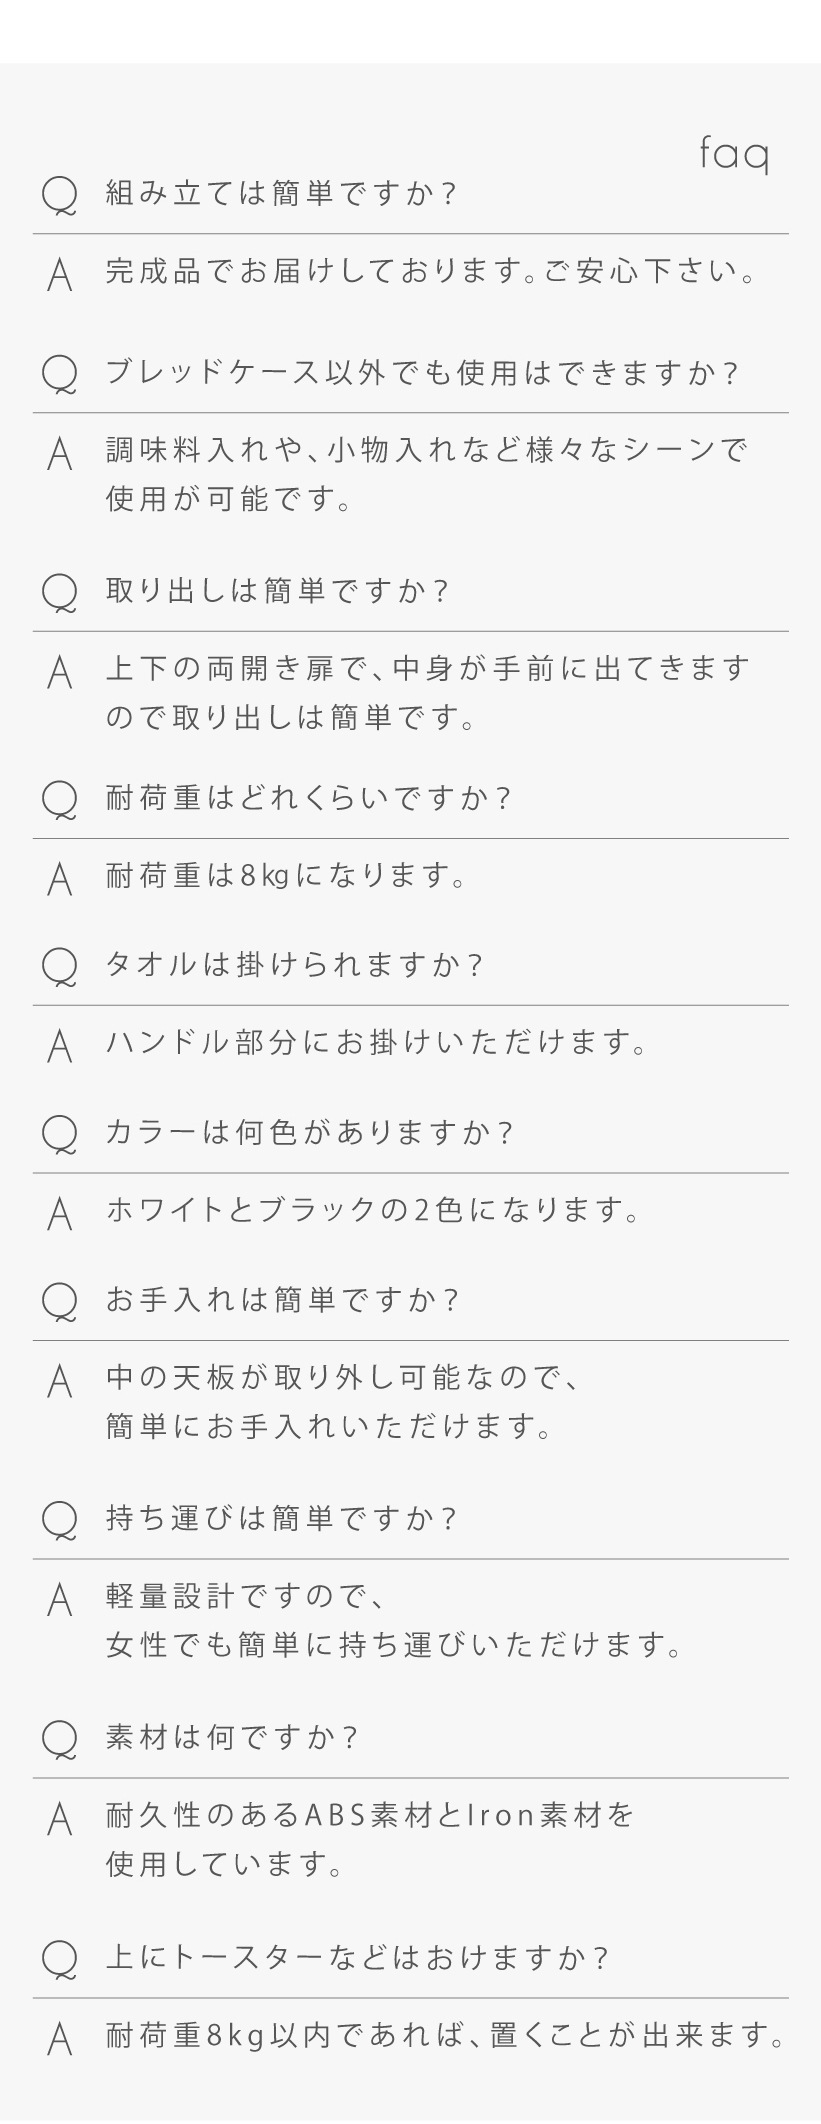Select the question 上にトースターなどはおけますか？
The image size is (821, 2124).
pos(357,1957)
